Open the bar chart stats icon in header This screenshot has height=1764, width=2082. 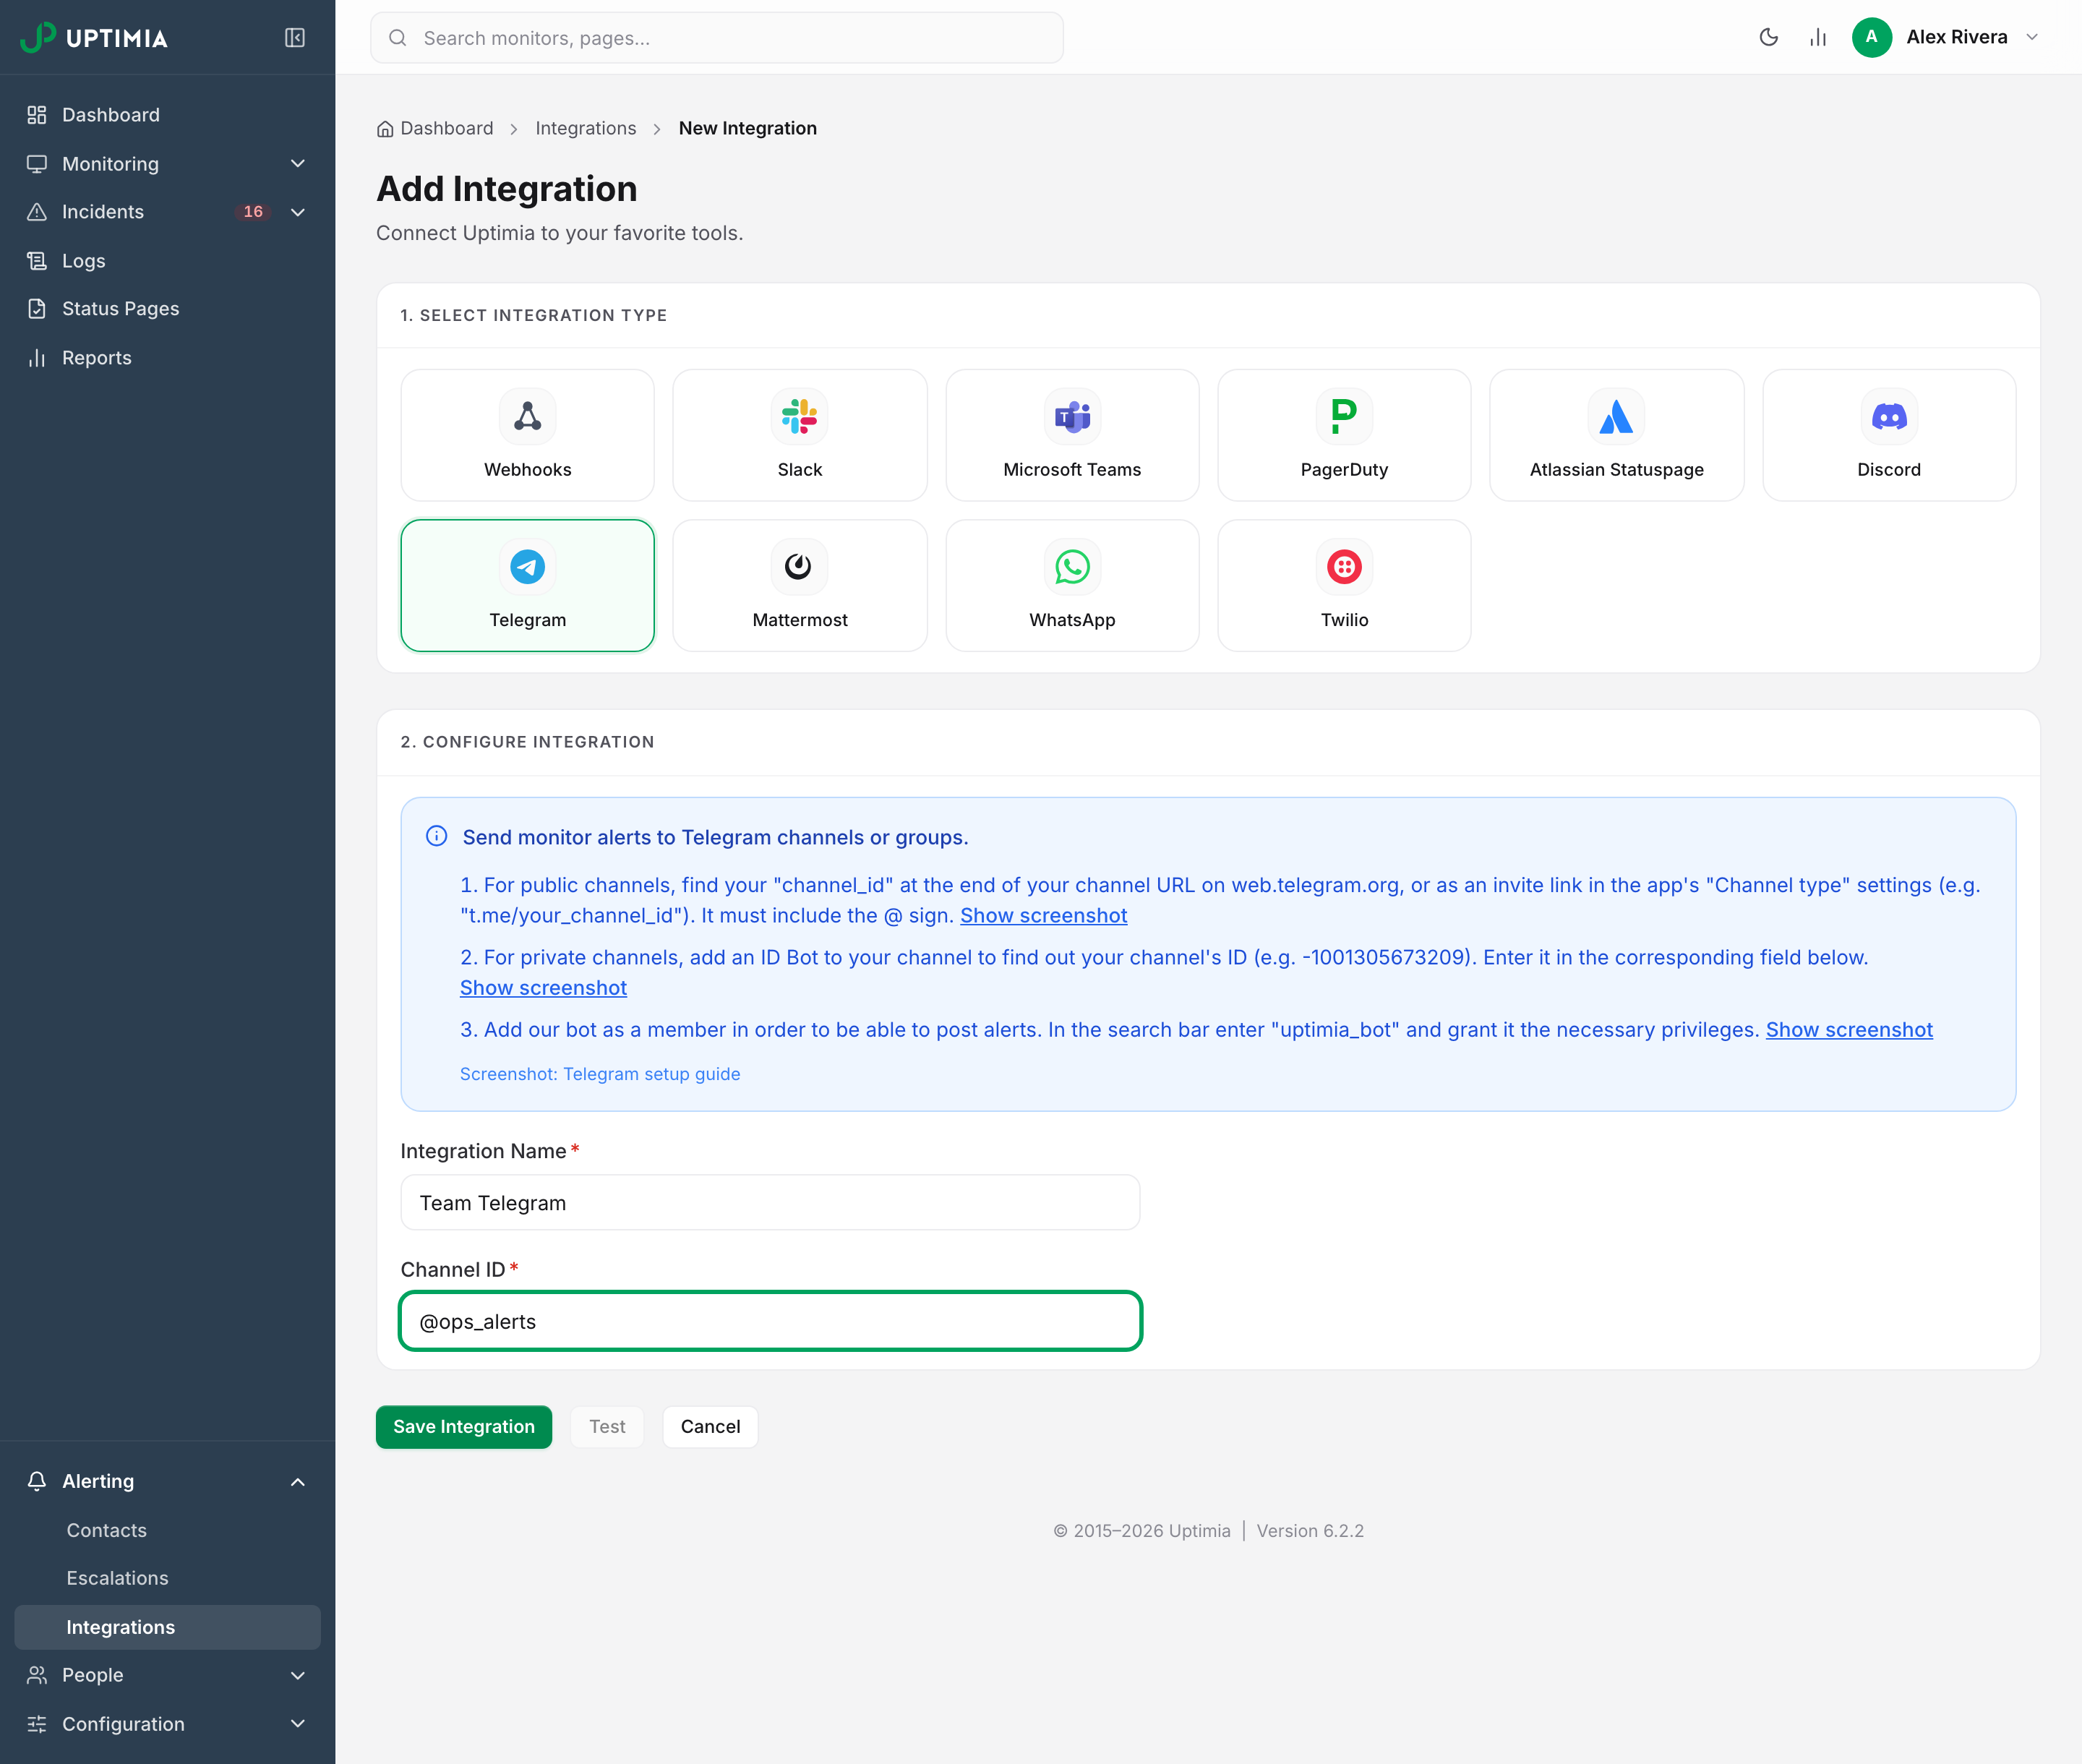pos(1817,38)
